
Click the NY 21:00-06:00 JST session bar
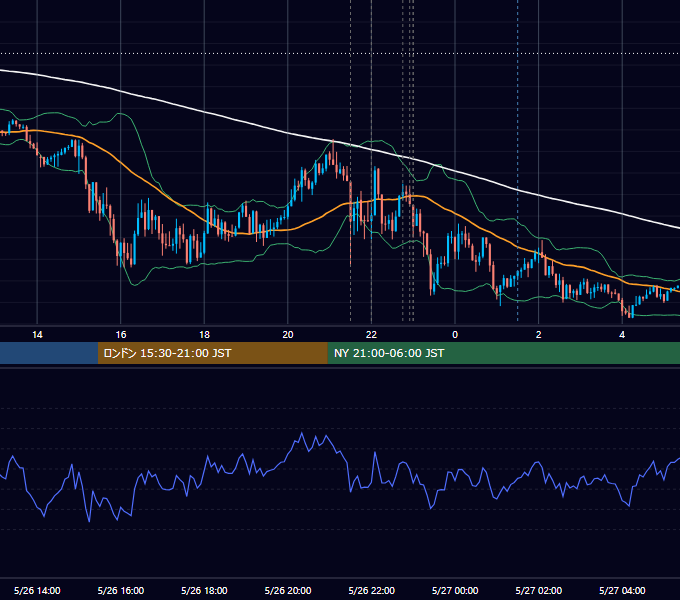503,353
